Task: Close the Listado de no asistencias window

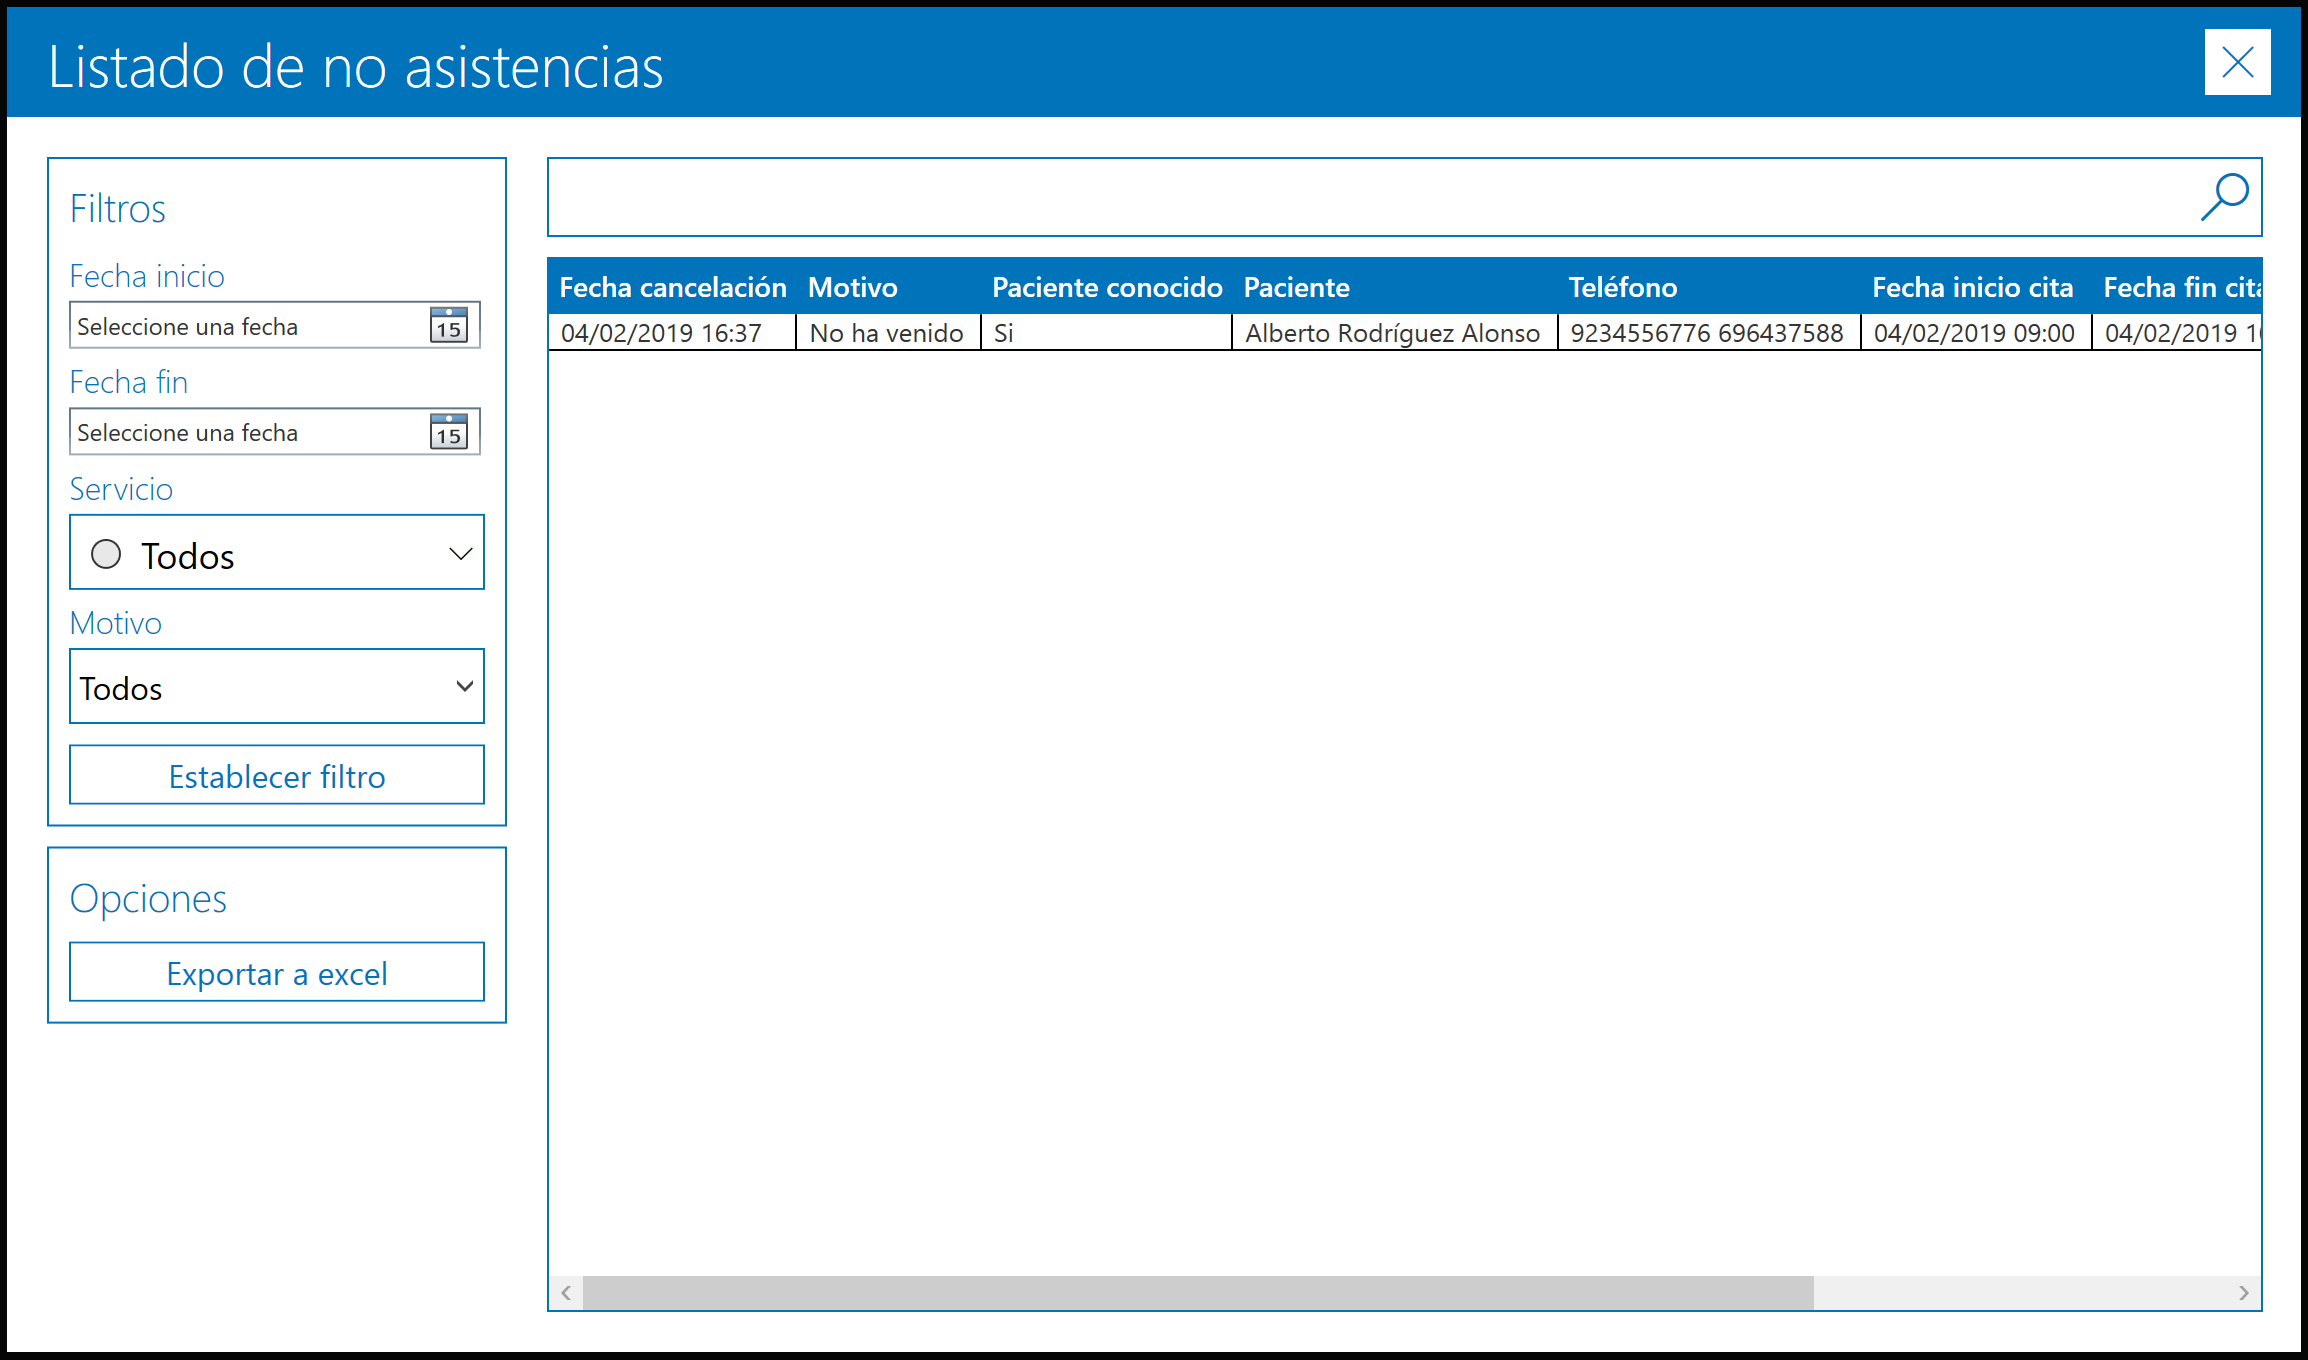Action: [2237, 62]
